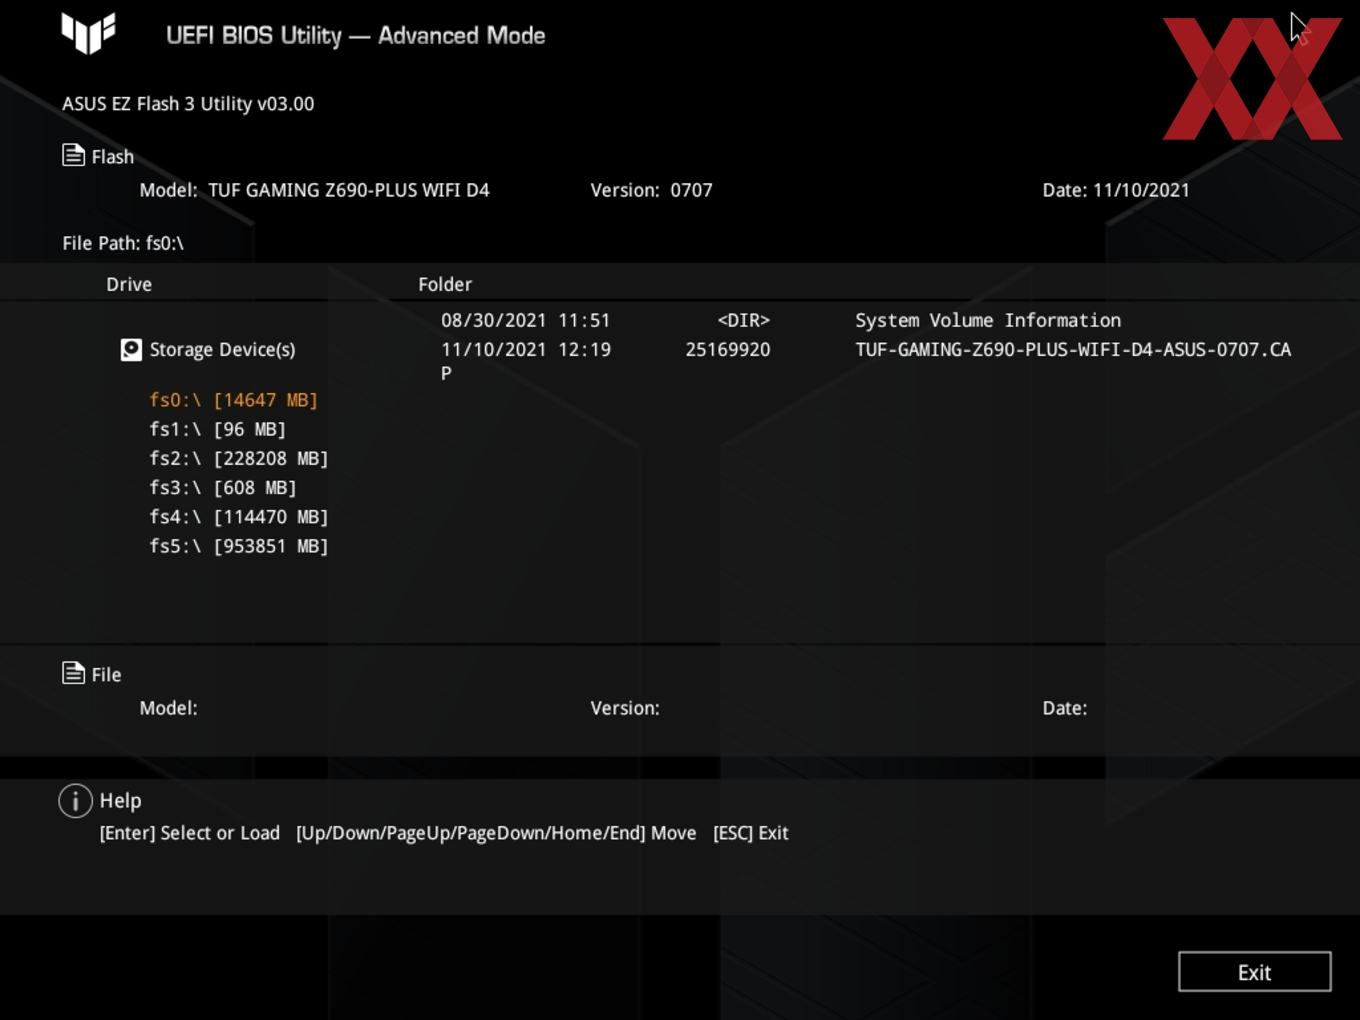This screenshot has height=1020, width=1360.
Task: Select drive fs5:\ [953851 MB]
Action: pos(238,546)
